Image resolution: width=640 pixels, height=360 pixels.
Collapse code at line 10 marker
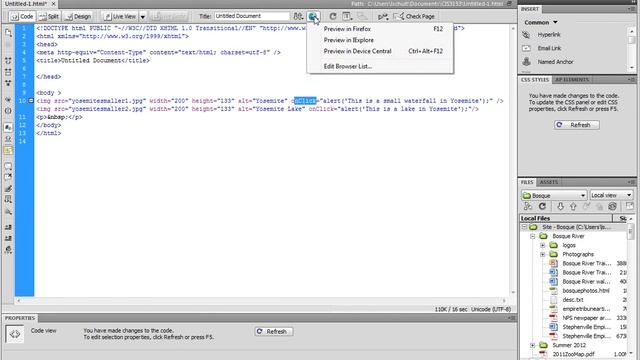[31, 100]
